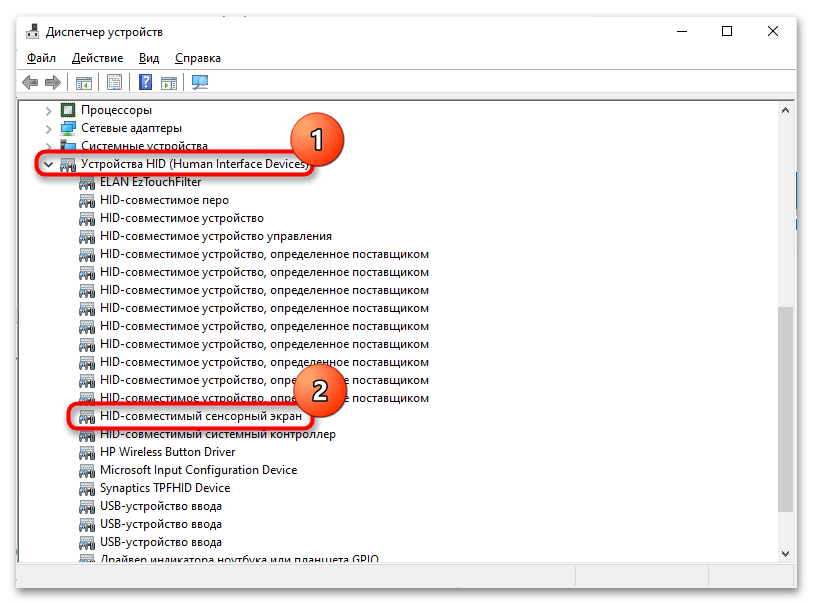Image resolution: width=813 pixels, height=604 pixels.
Task: Select HID-совместимое устройство управления
Action: pos(216,236)
